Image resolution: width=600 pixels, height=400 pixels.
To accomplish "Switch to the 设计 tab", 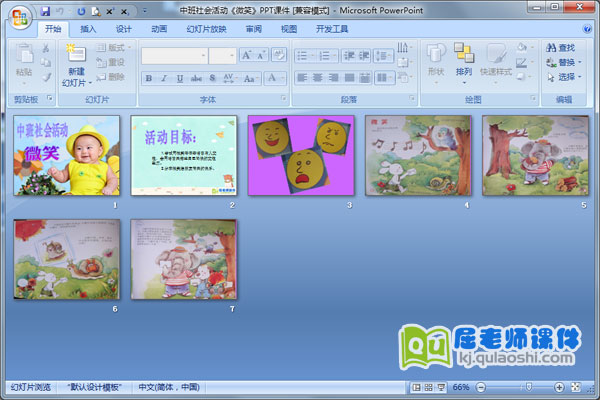I will tap(124, 29).
